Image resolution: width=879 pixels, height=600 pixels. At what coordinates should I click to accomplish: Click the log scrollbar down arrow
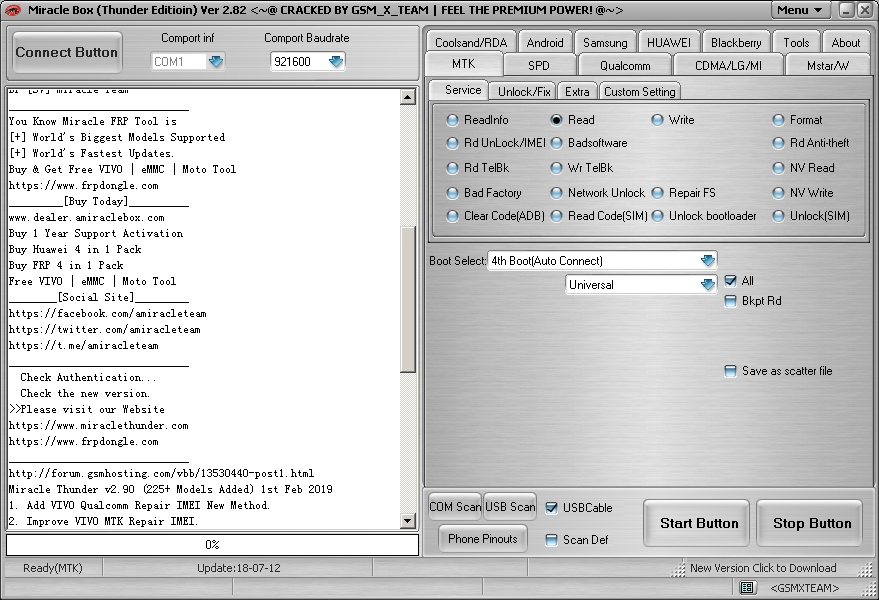tap(408, 521)
